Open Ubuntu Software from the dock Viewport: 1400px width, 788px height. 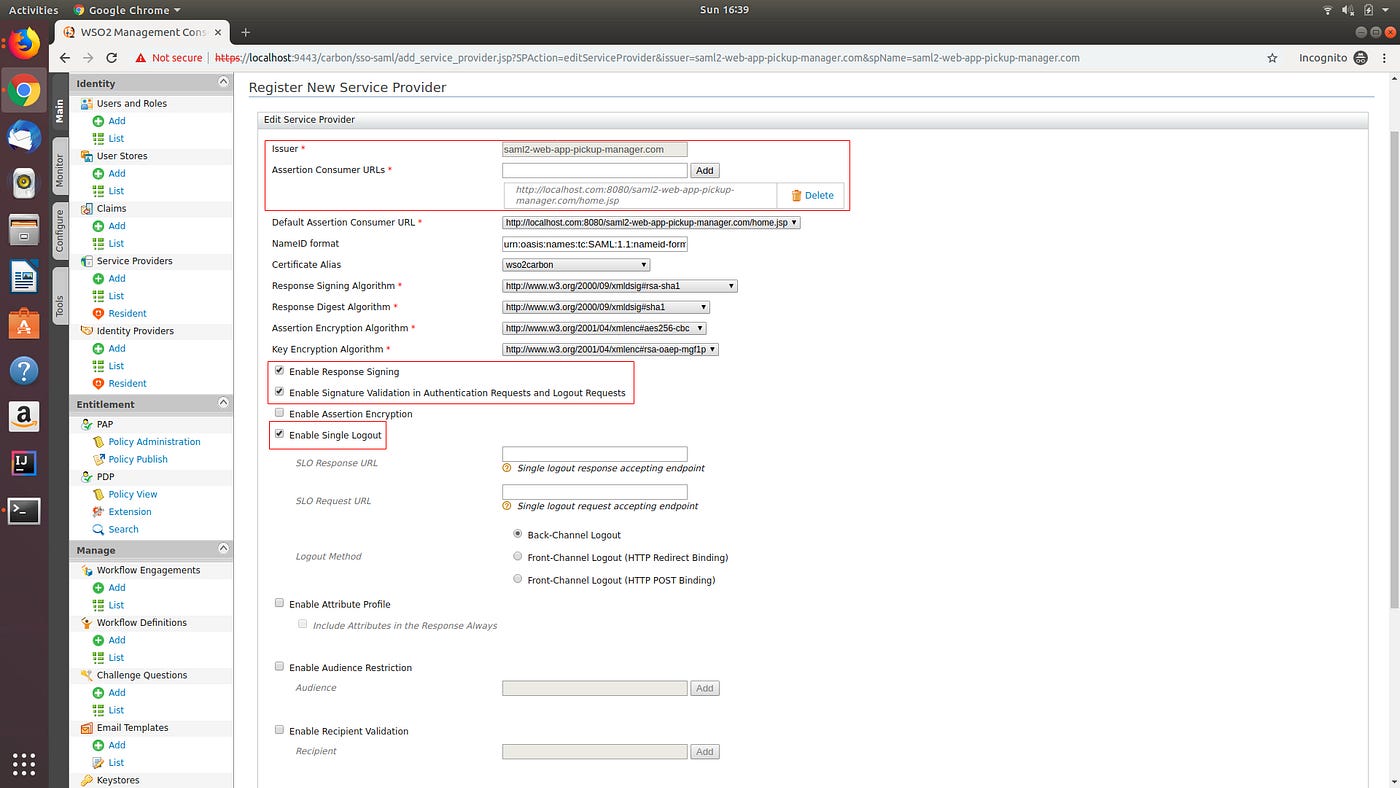click(24, 323)
